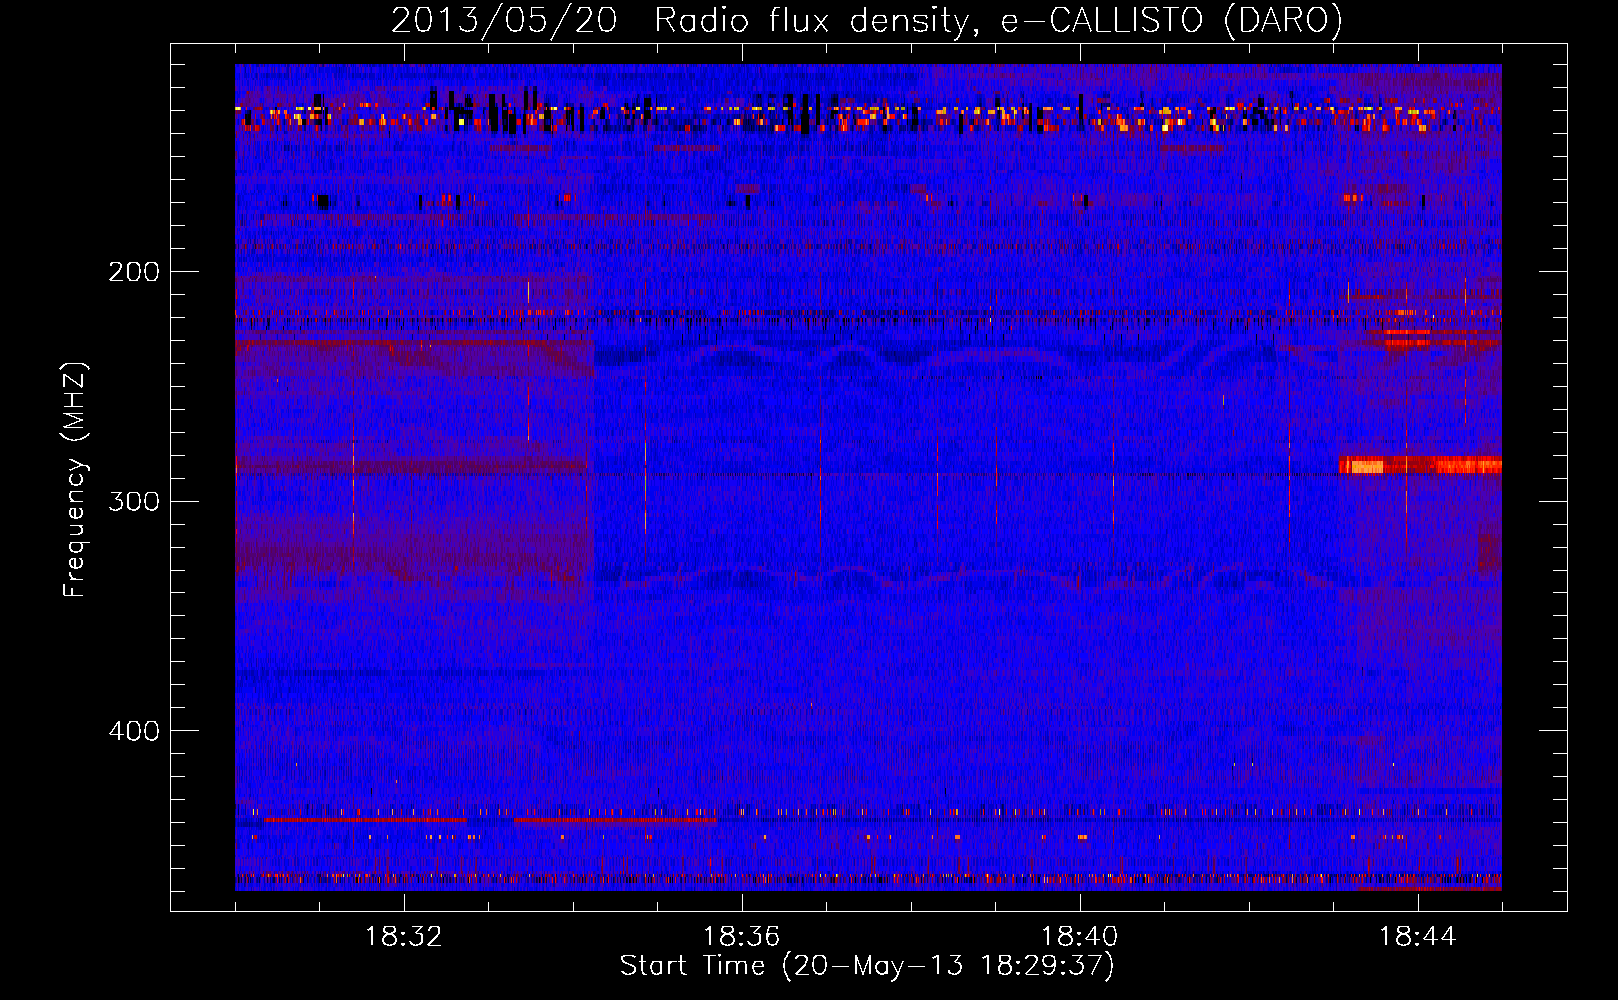Click the '18:44' time tick label
The width and height of the screenshot is (1618, 1000).
[1418, 937]
